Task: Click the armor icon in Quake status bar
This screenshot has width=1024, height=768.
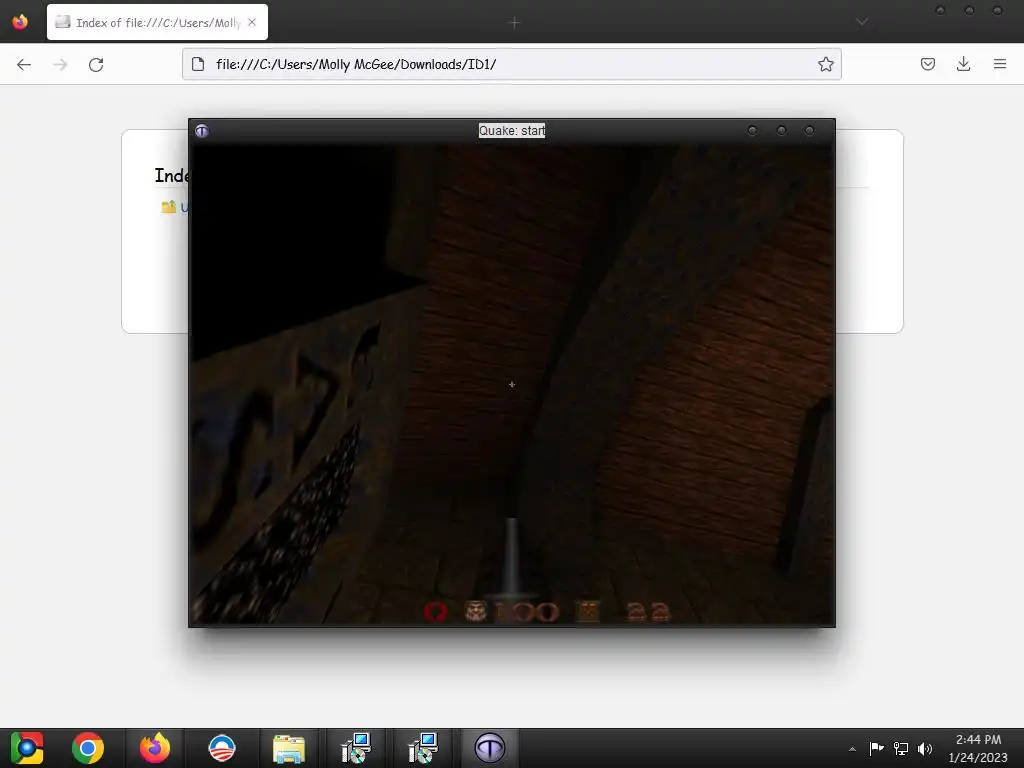Action: coord(435,612)
